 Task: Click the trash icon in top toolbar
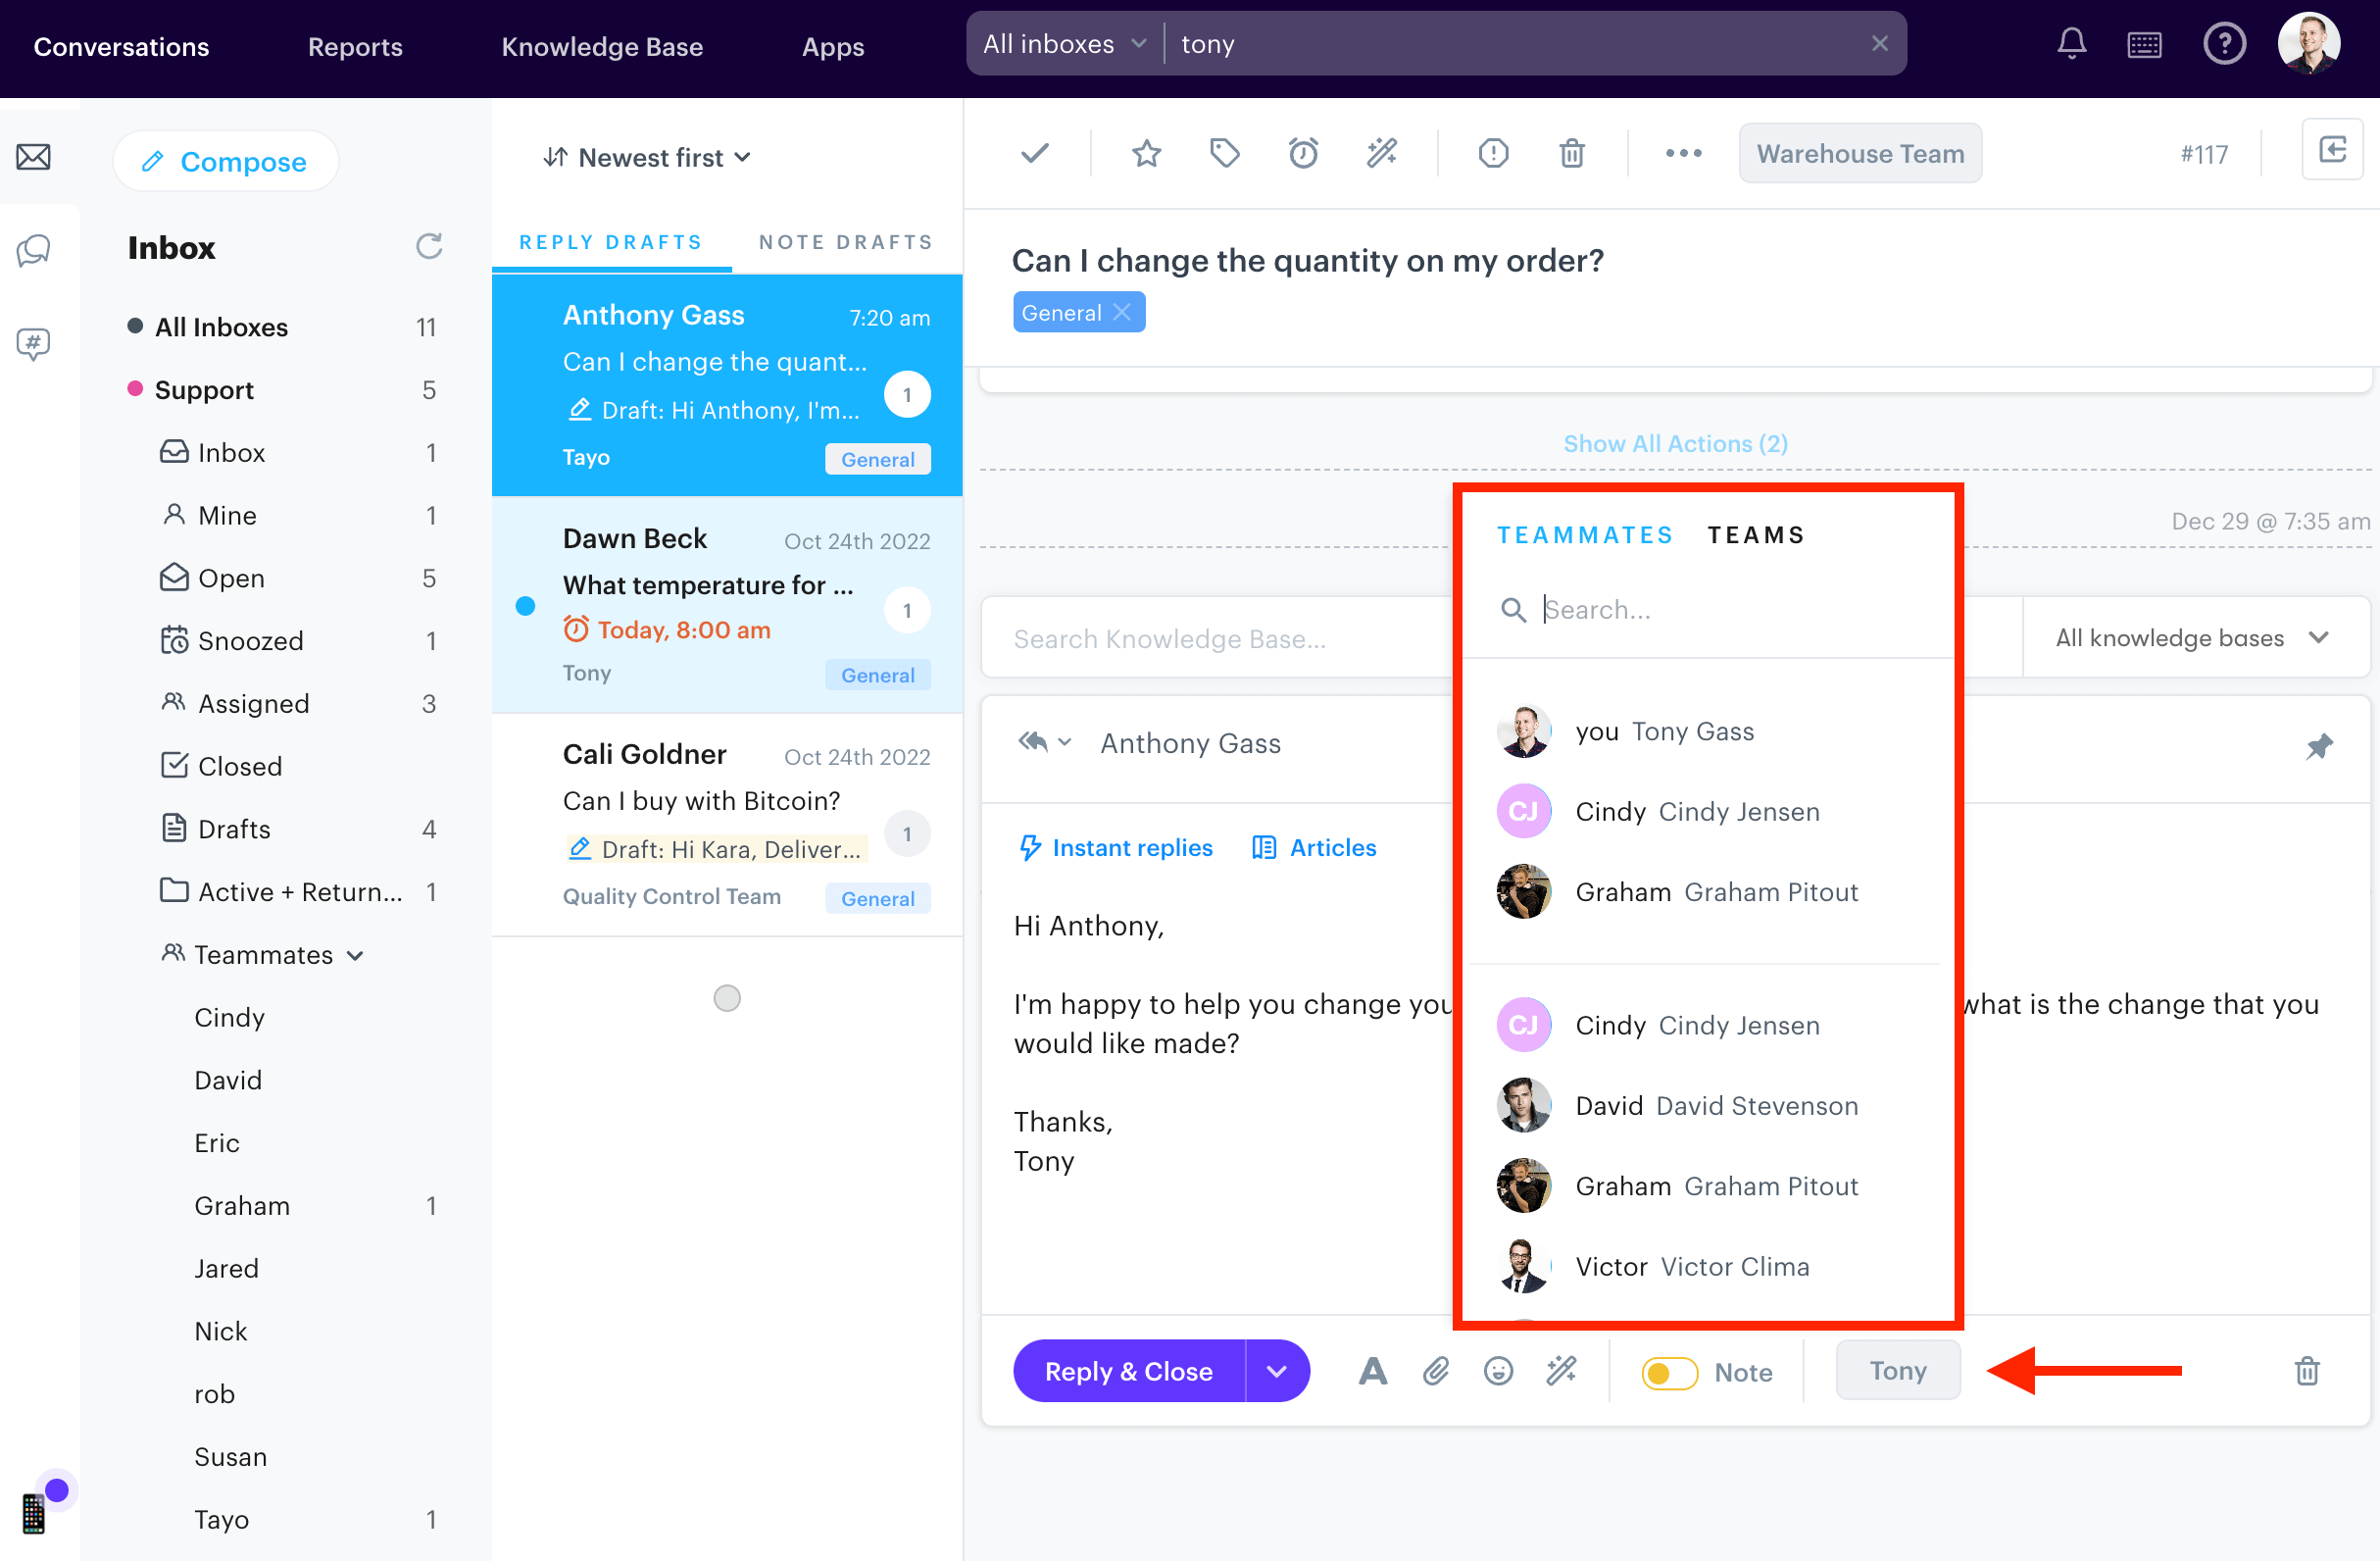(x=1571, y=153)
